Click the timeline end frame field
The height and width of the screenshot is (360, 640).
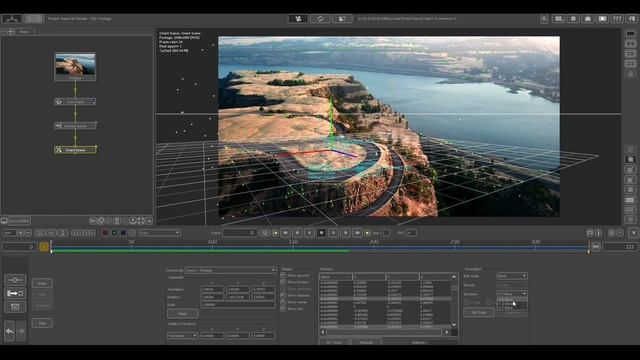[x=620, y=247]
